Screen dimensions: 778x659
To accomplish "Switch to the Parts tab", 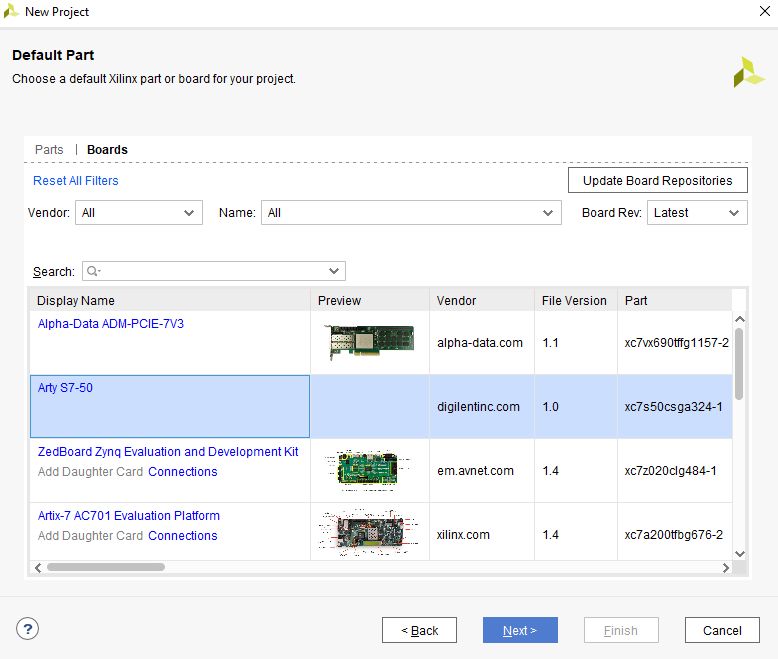I will (49, 149).
